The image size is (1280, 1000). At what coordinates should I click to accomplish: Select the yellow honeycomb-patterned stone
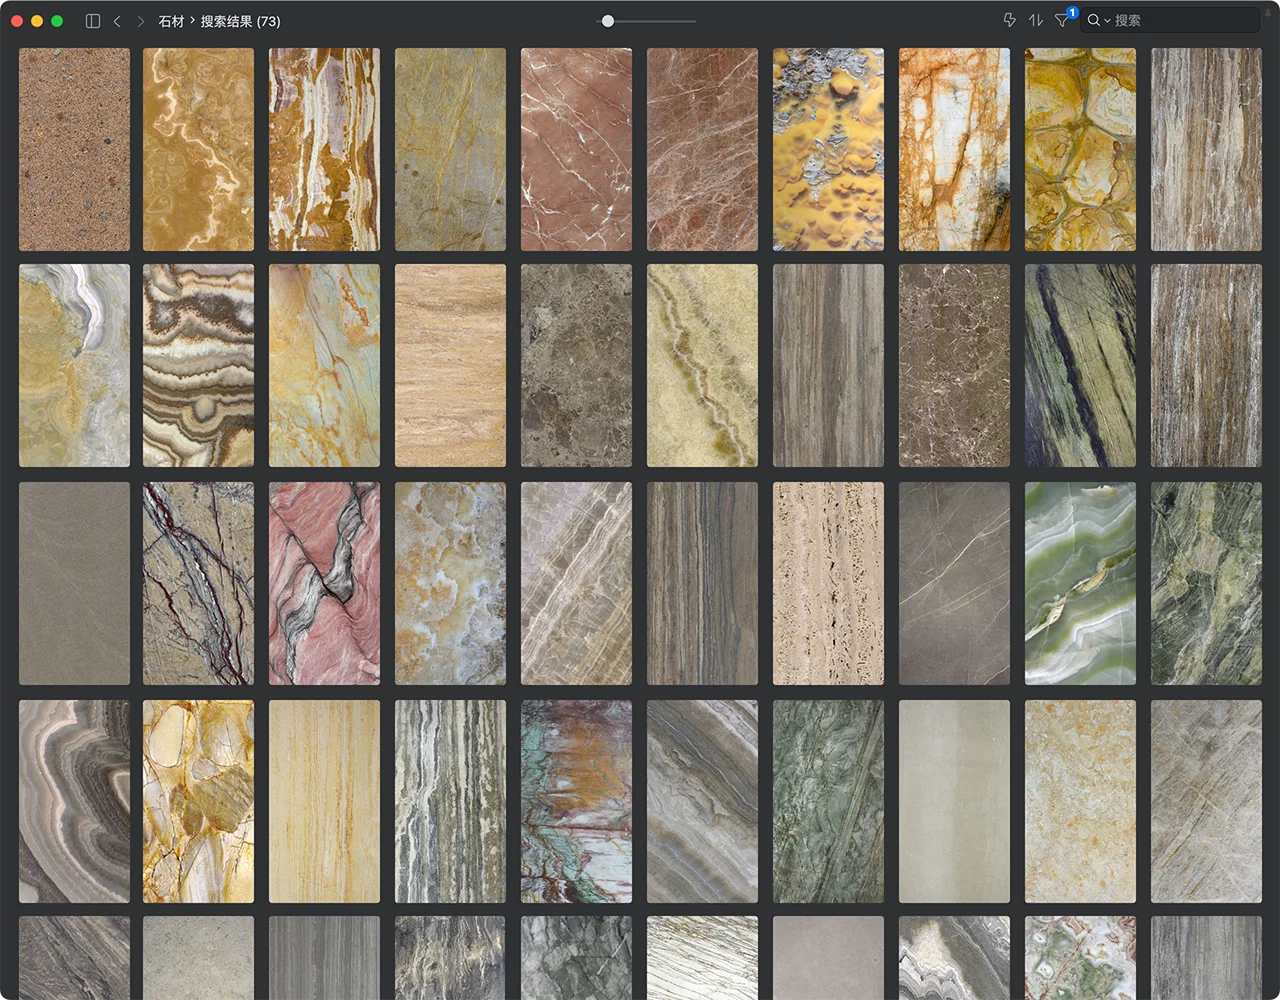(x=1080, y=149)
